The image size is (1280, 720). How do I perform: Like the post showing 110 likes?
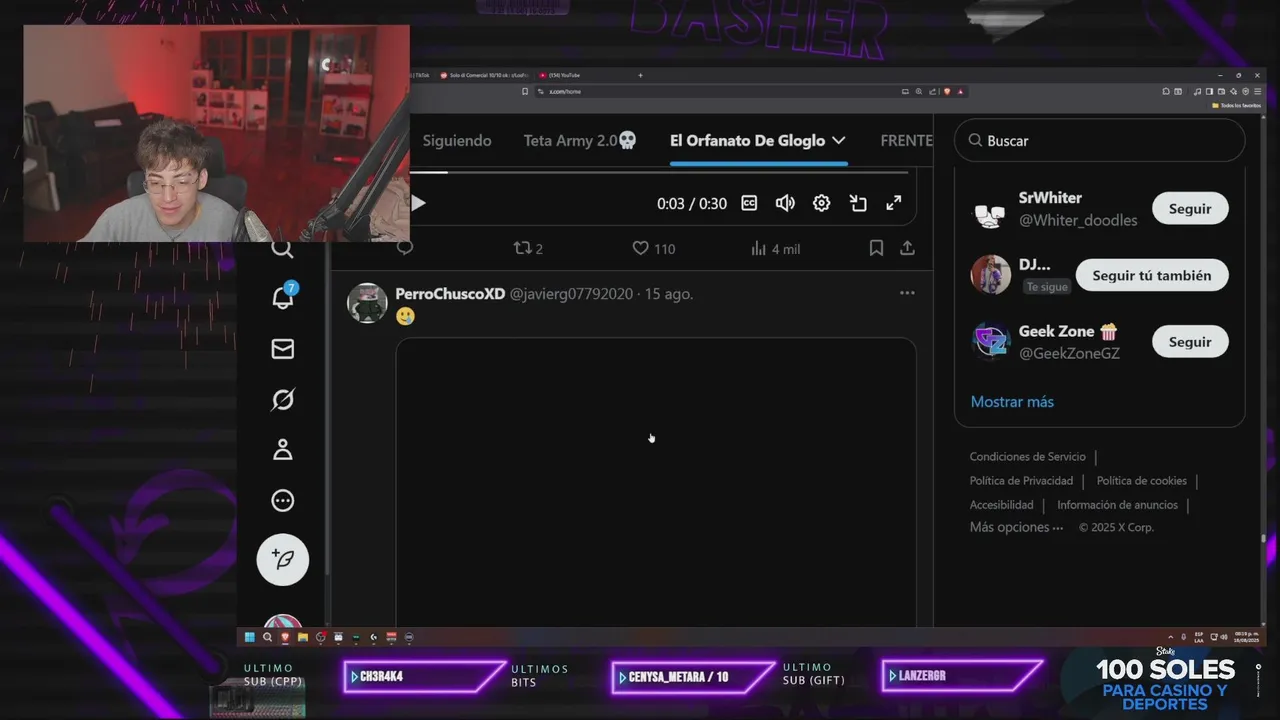[x=654, y=248]
